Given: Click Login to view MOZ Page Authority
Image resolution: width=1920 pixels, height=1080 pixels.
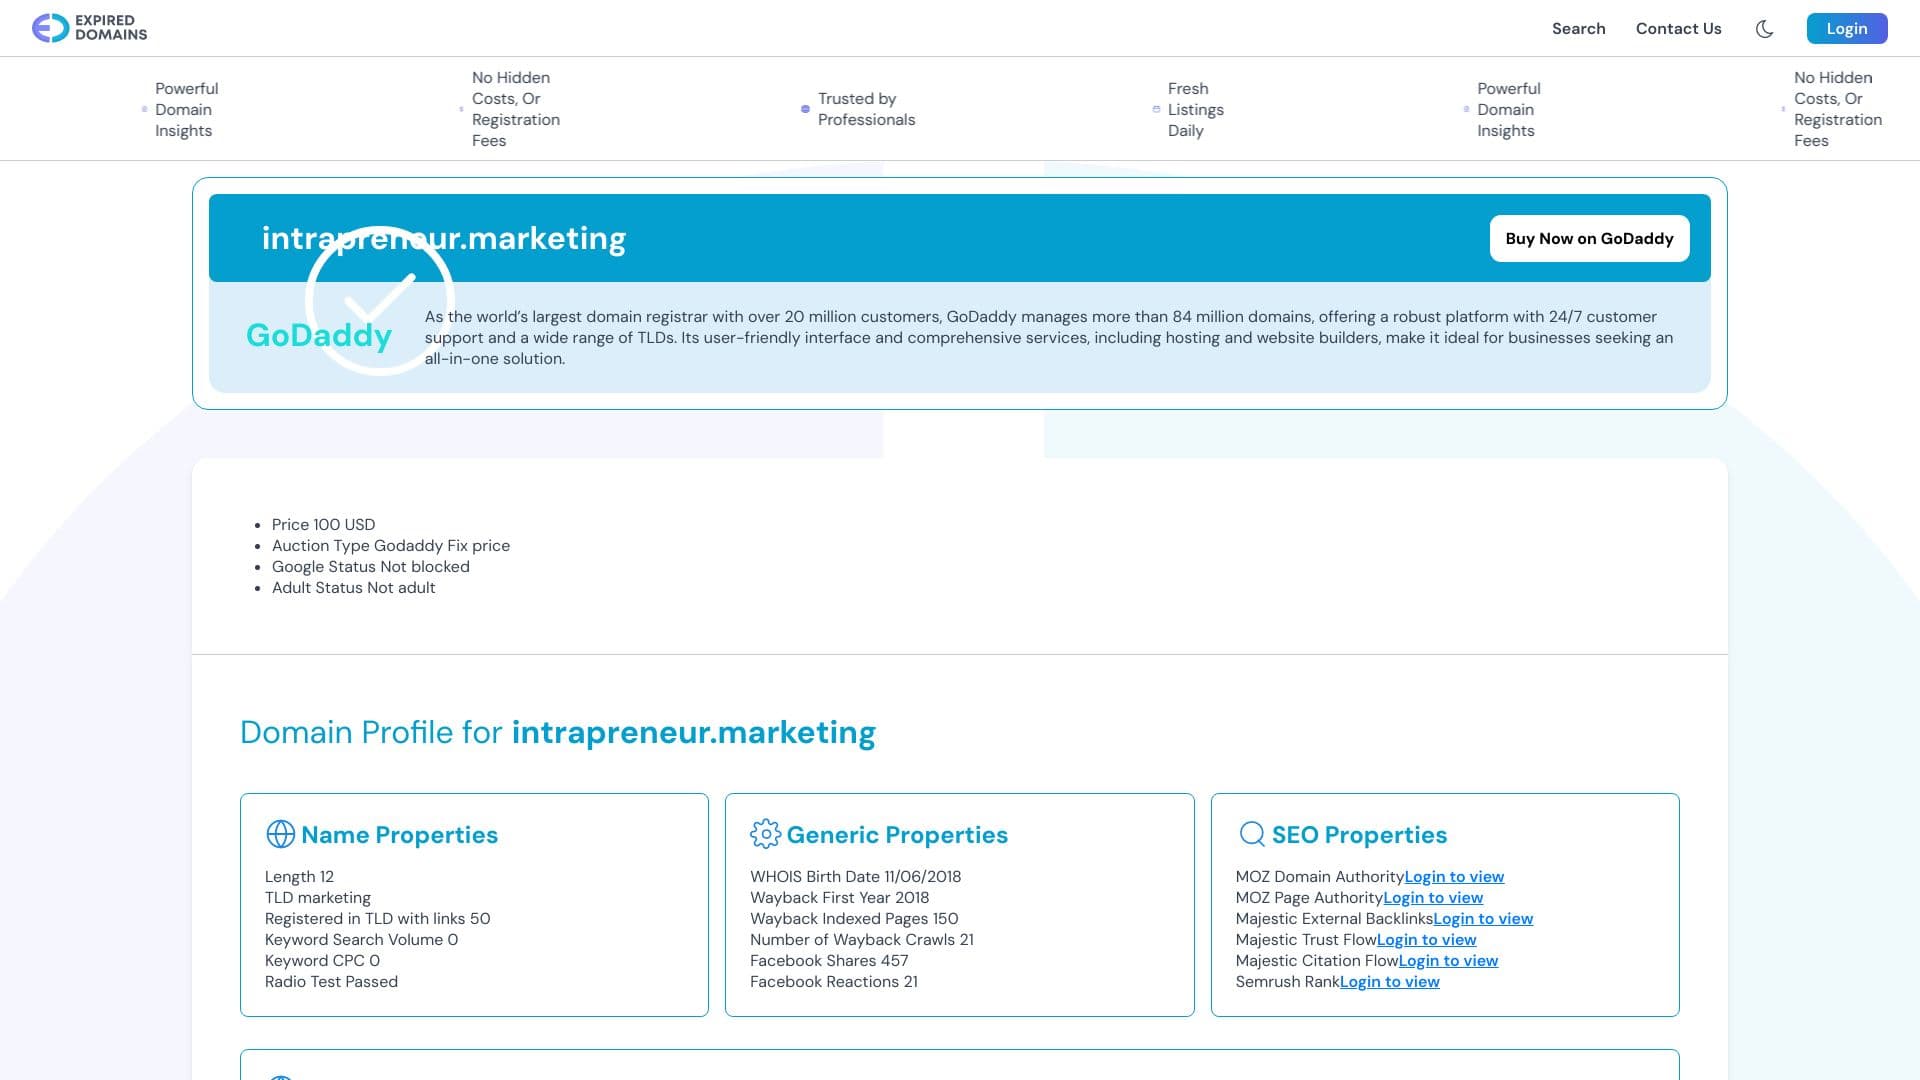Looking at the screenshot, I should (x=1433, y=897).
